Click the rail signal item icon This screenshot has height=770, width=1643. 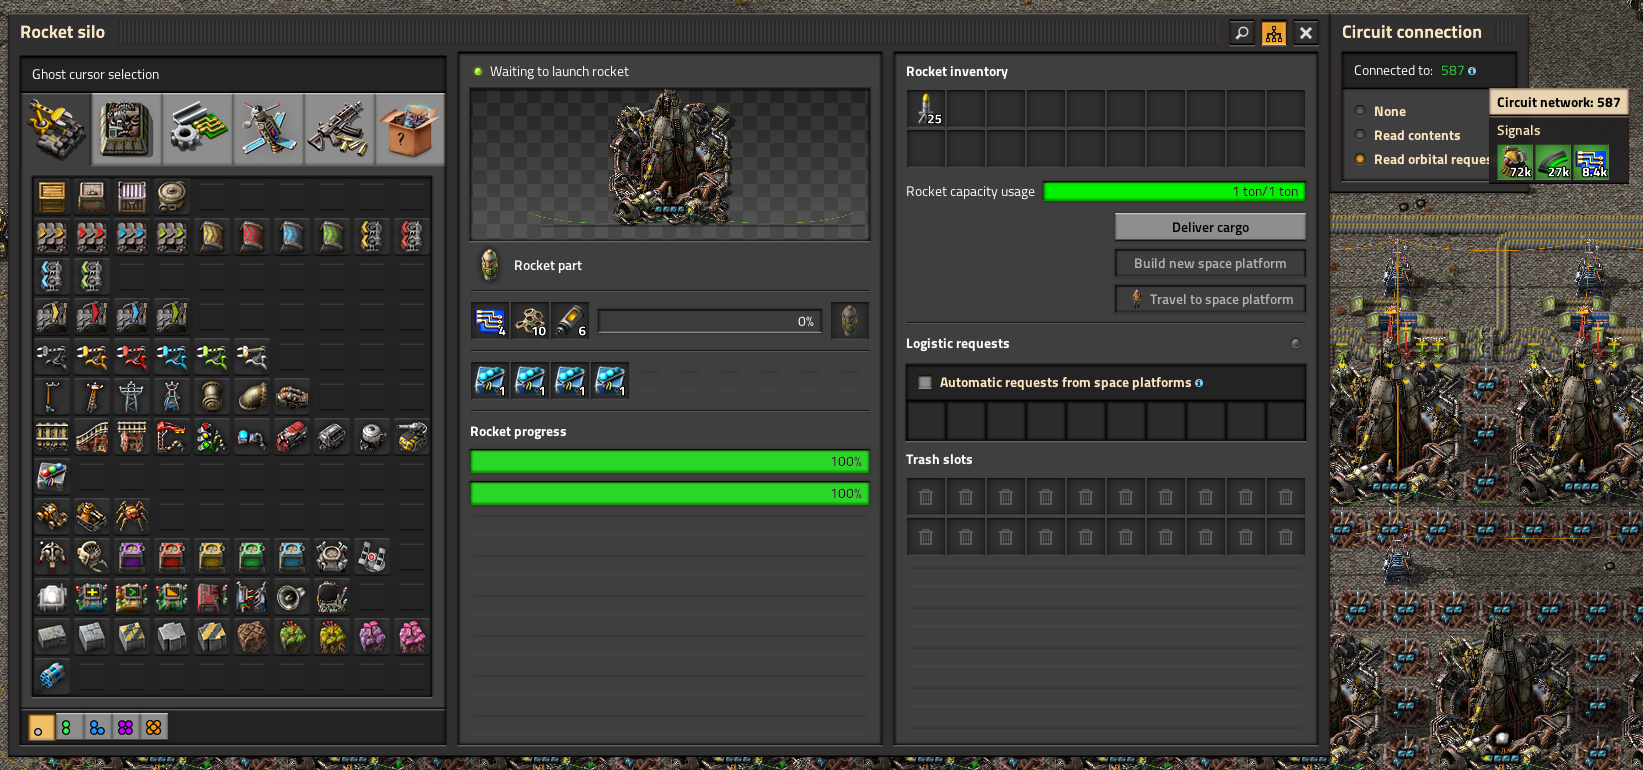(211, 437)
